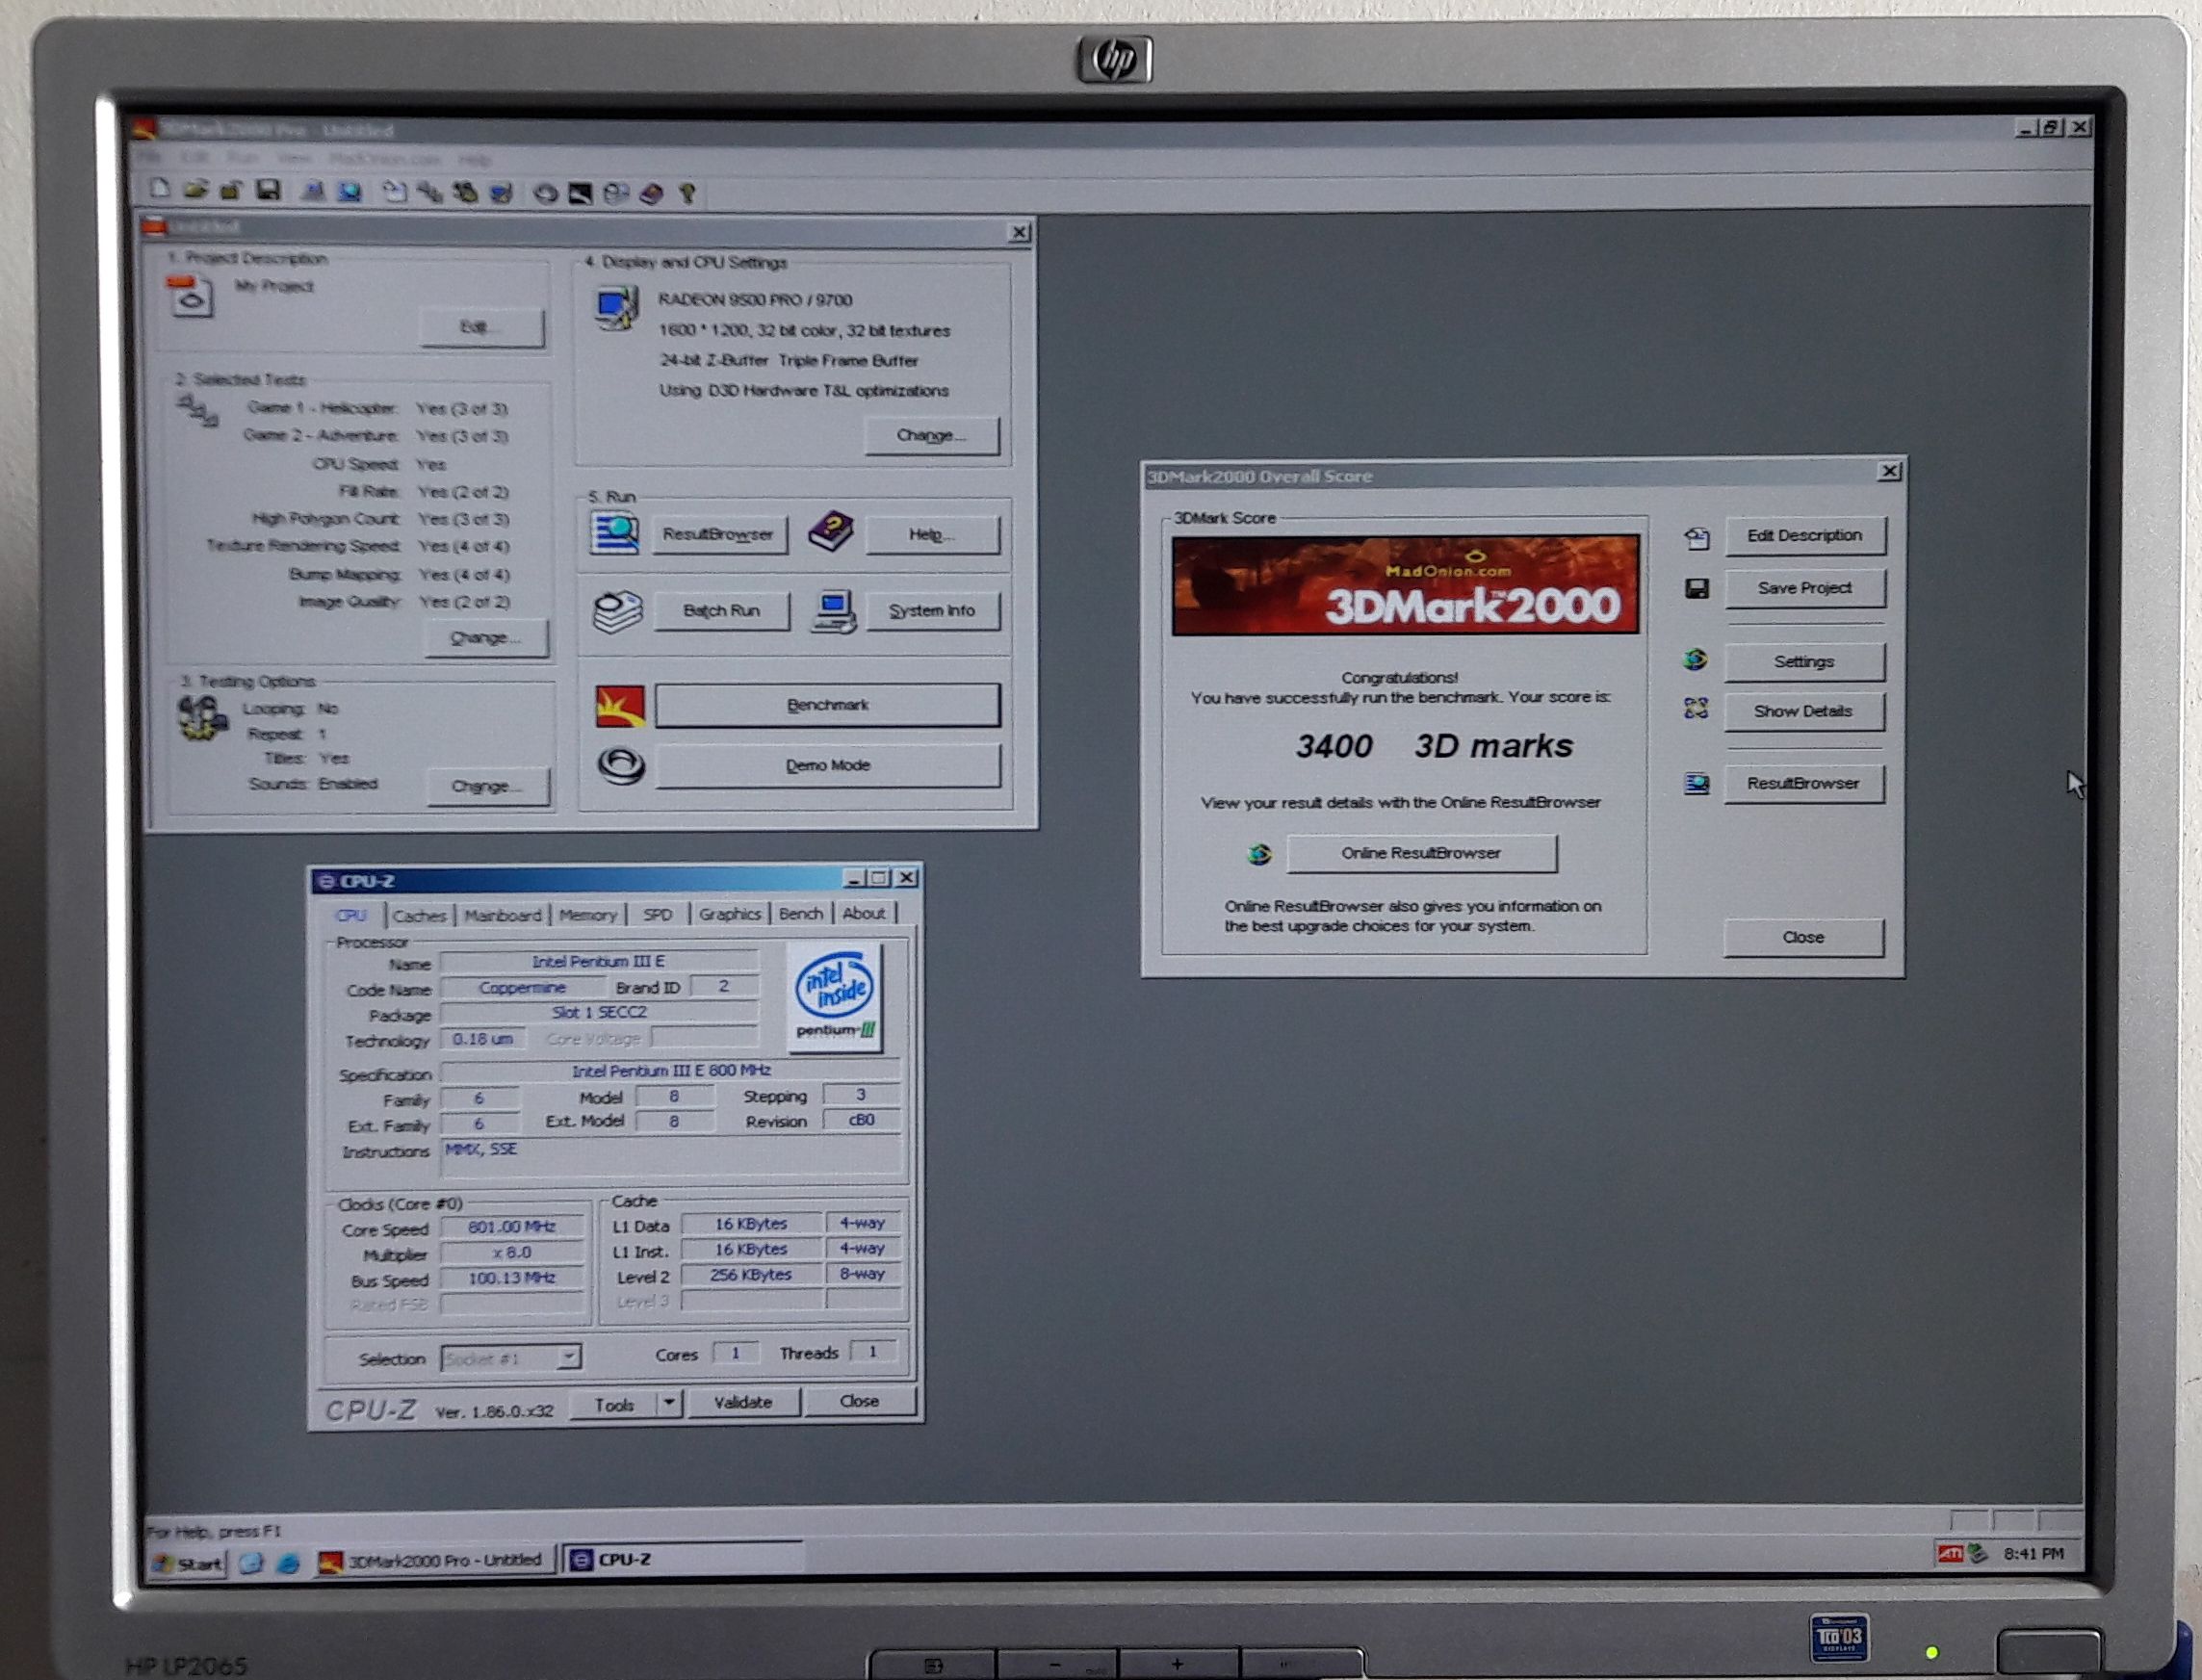Click the Intel Inside Pentium III logo

(x=834, y=997)
